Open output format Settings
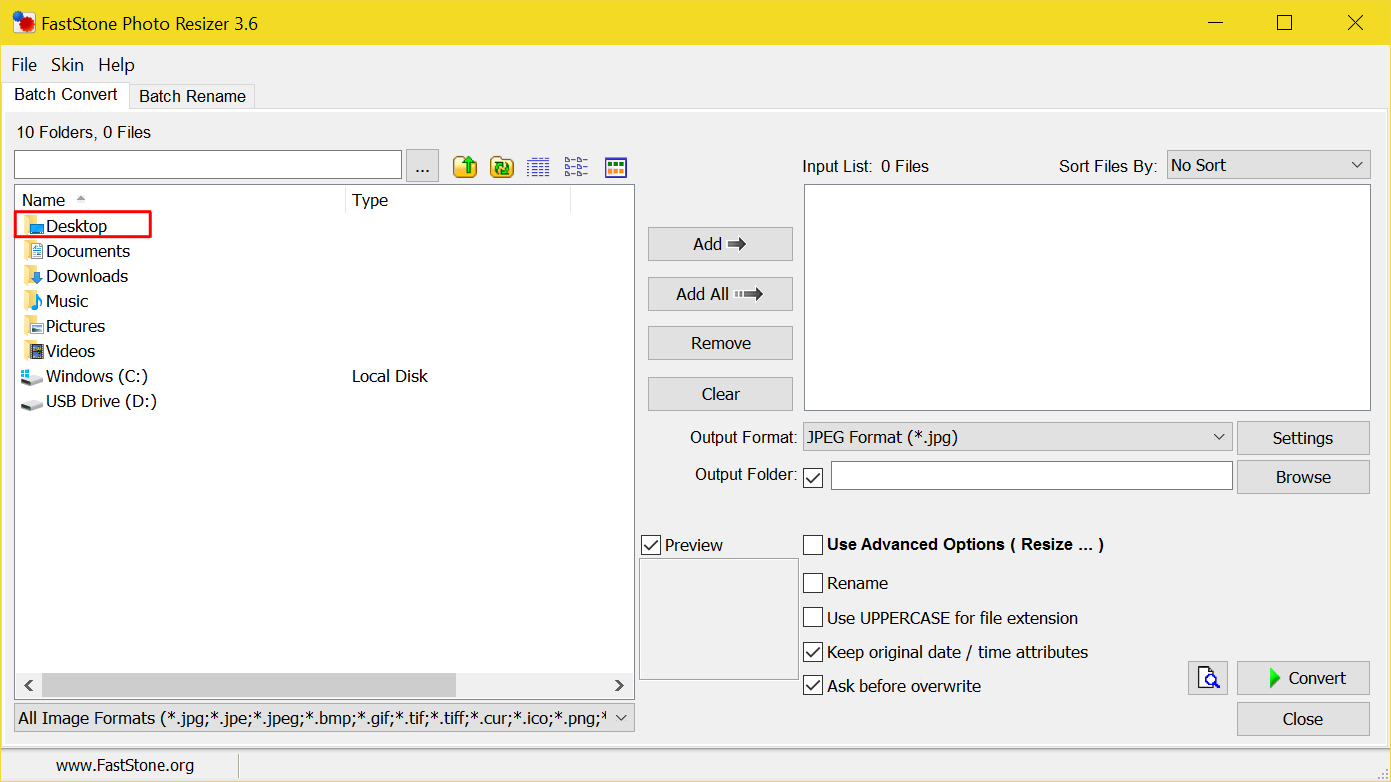 click(1303, 438)
